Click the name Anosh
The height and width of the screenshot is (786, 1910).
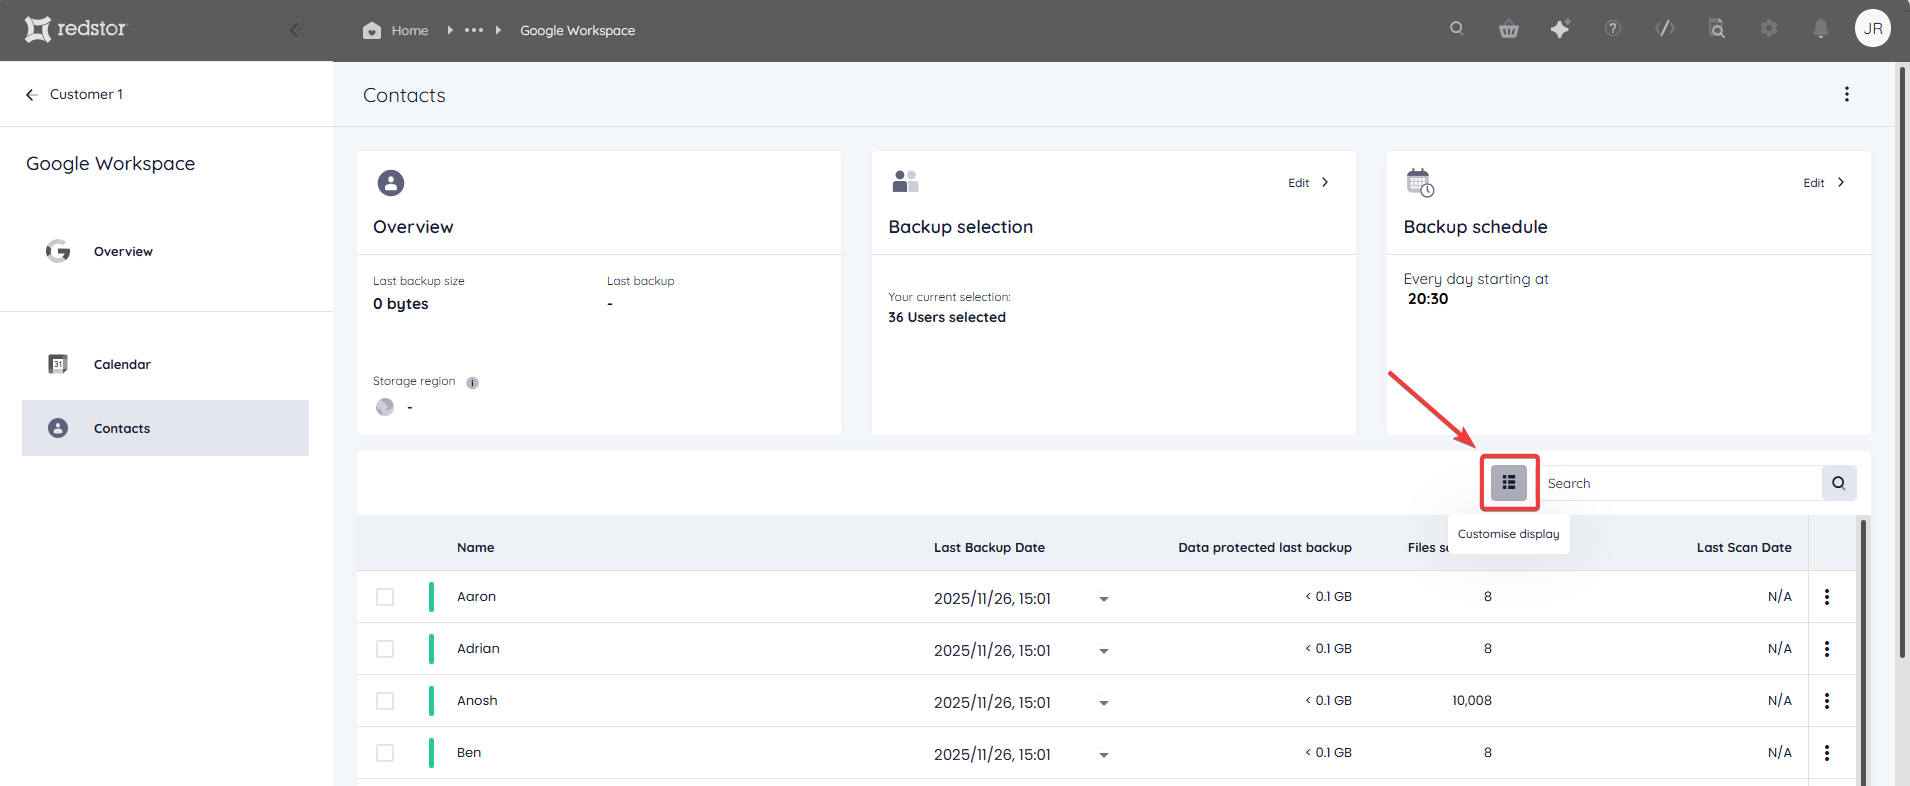pos(477,701)
